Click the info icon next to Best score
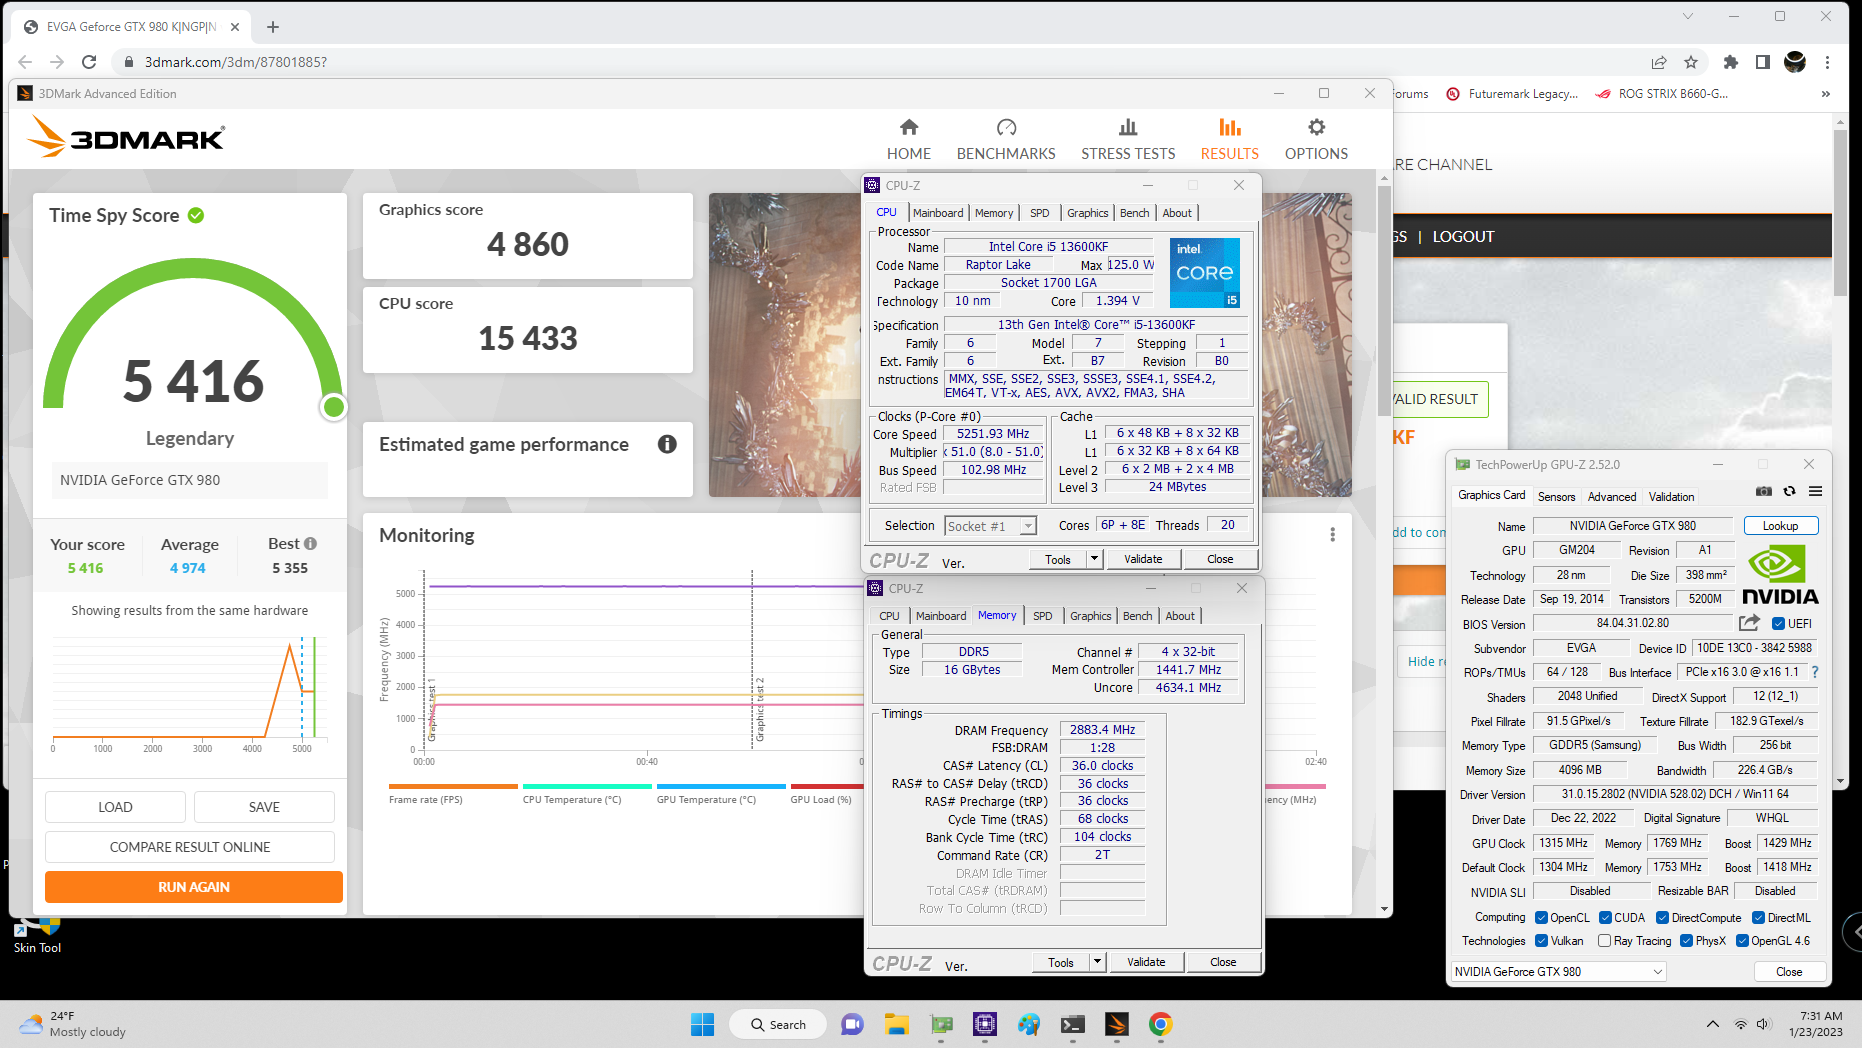 coord(311,543)
